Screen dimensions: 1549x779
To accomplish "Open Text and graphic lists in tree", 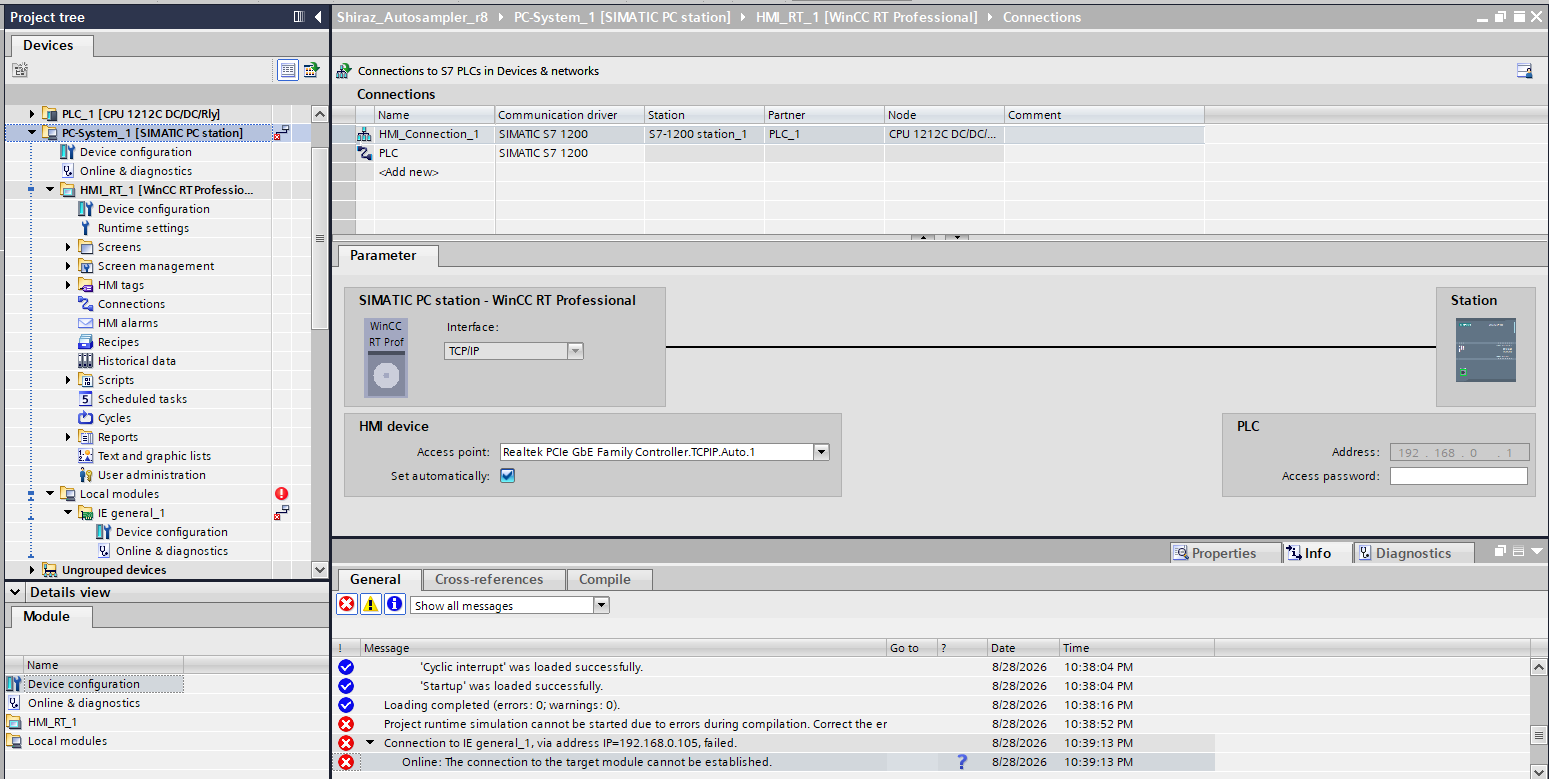I will pyautogui.click(x=154, y=456).
